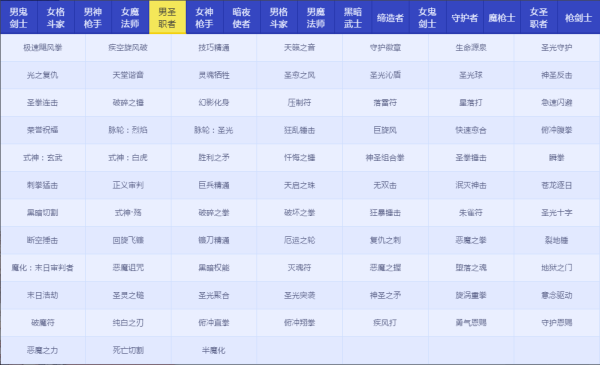Click the 地狱之门 skill cell

(557, 268)
